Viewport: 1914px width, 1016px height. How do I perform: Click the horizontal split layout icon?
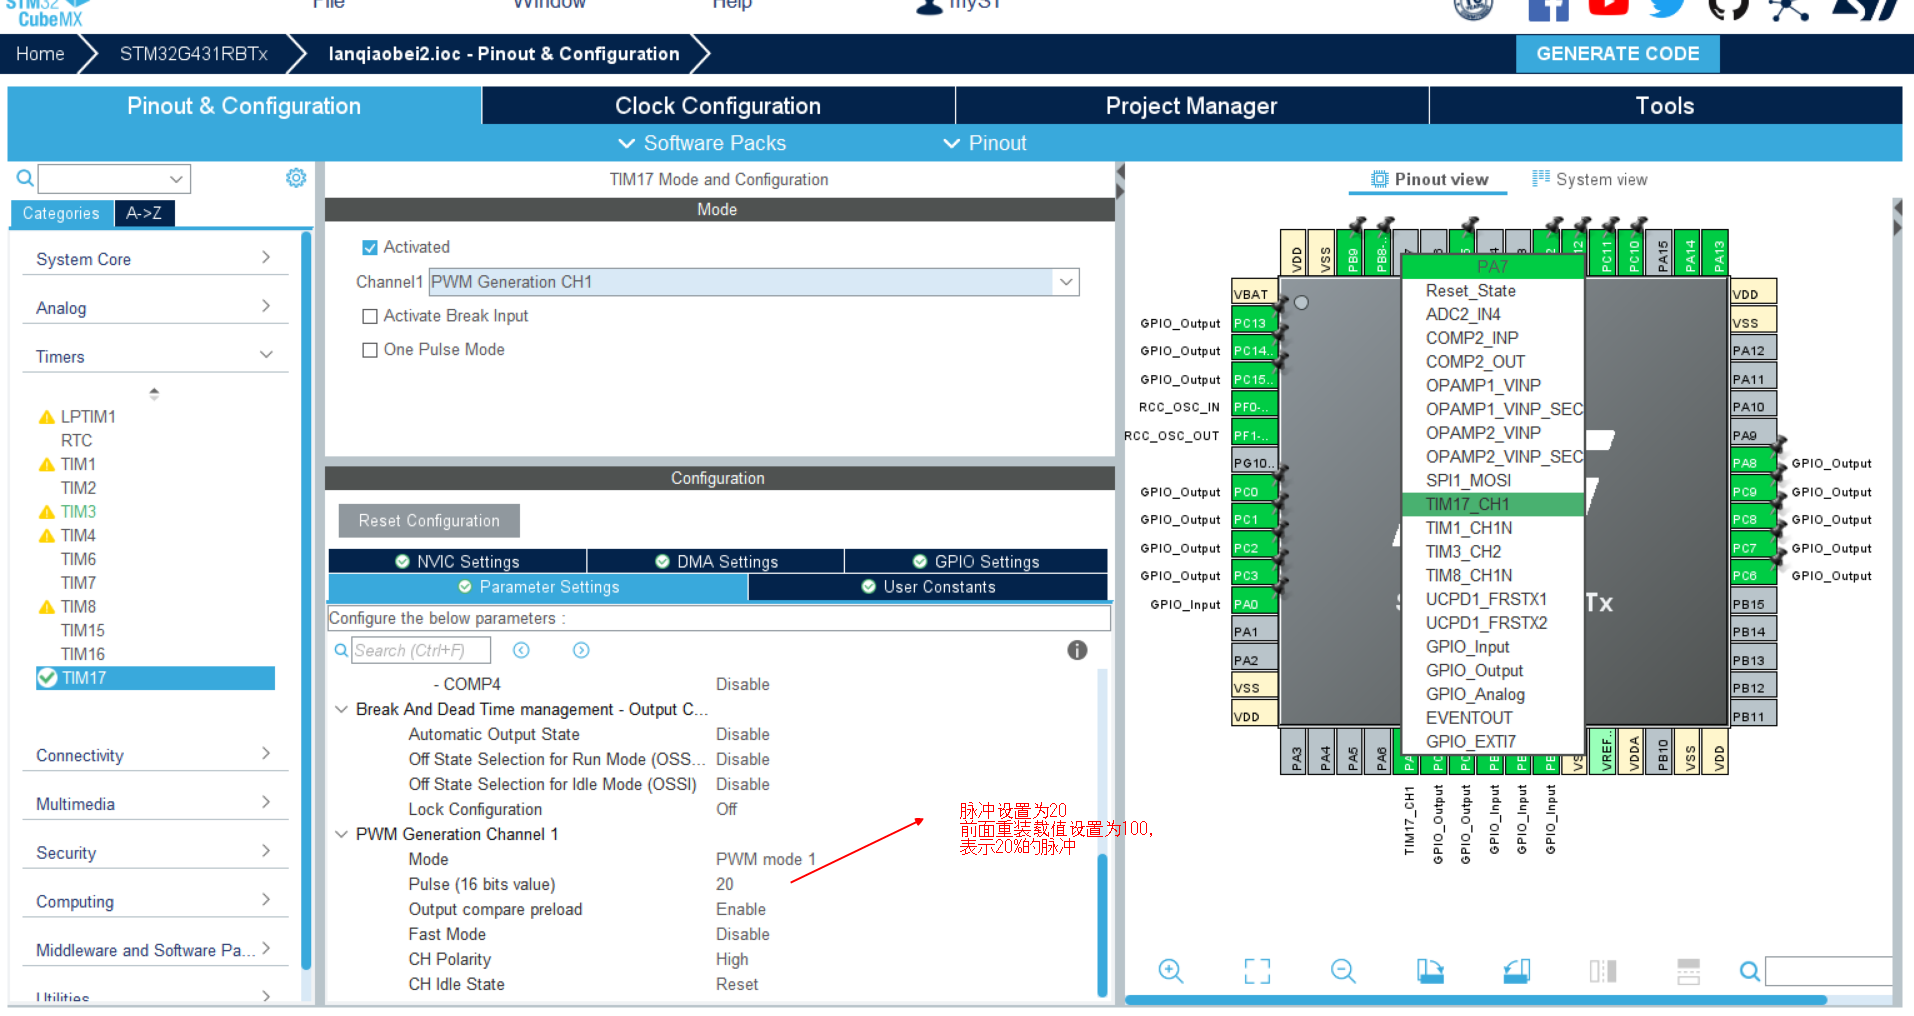[x=1689, y=970]
